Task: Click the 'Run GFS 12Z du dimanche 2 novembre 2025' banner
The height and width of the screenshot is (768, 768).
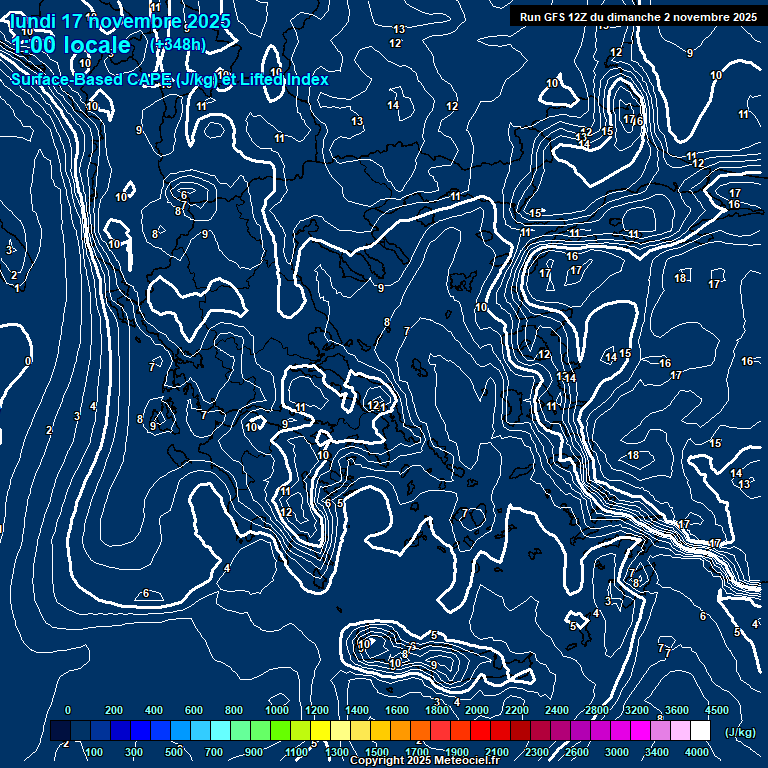Action: click(638, 17)
